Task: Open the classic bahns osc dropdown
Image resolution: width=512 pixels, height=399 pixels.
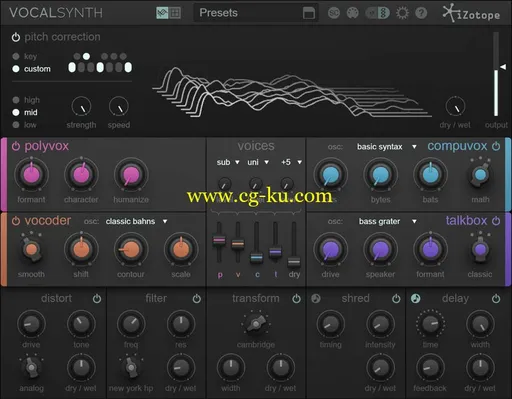Action: click(x=137, y=221)
